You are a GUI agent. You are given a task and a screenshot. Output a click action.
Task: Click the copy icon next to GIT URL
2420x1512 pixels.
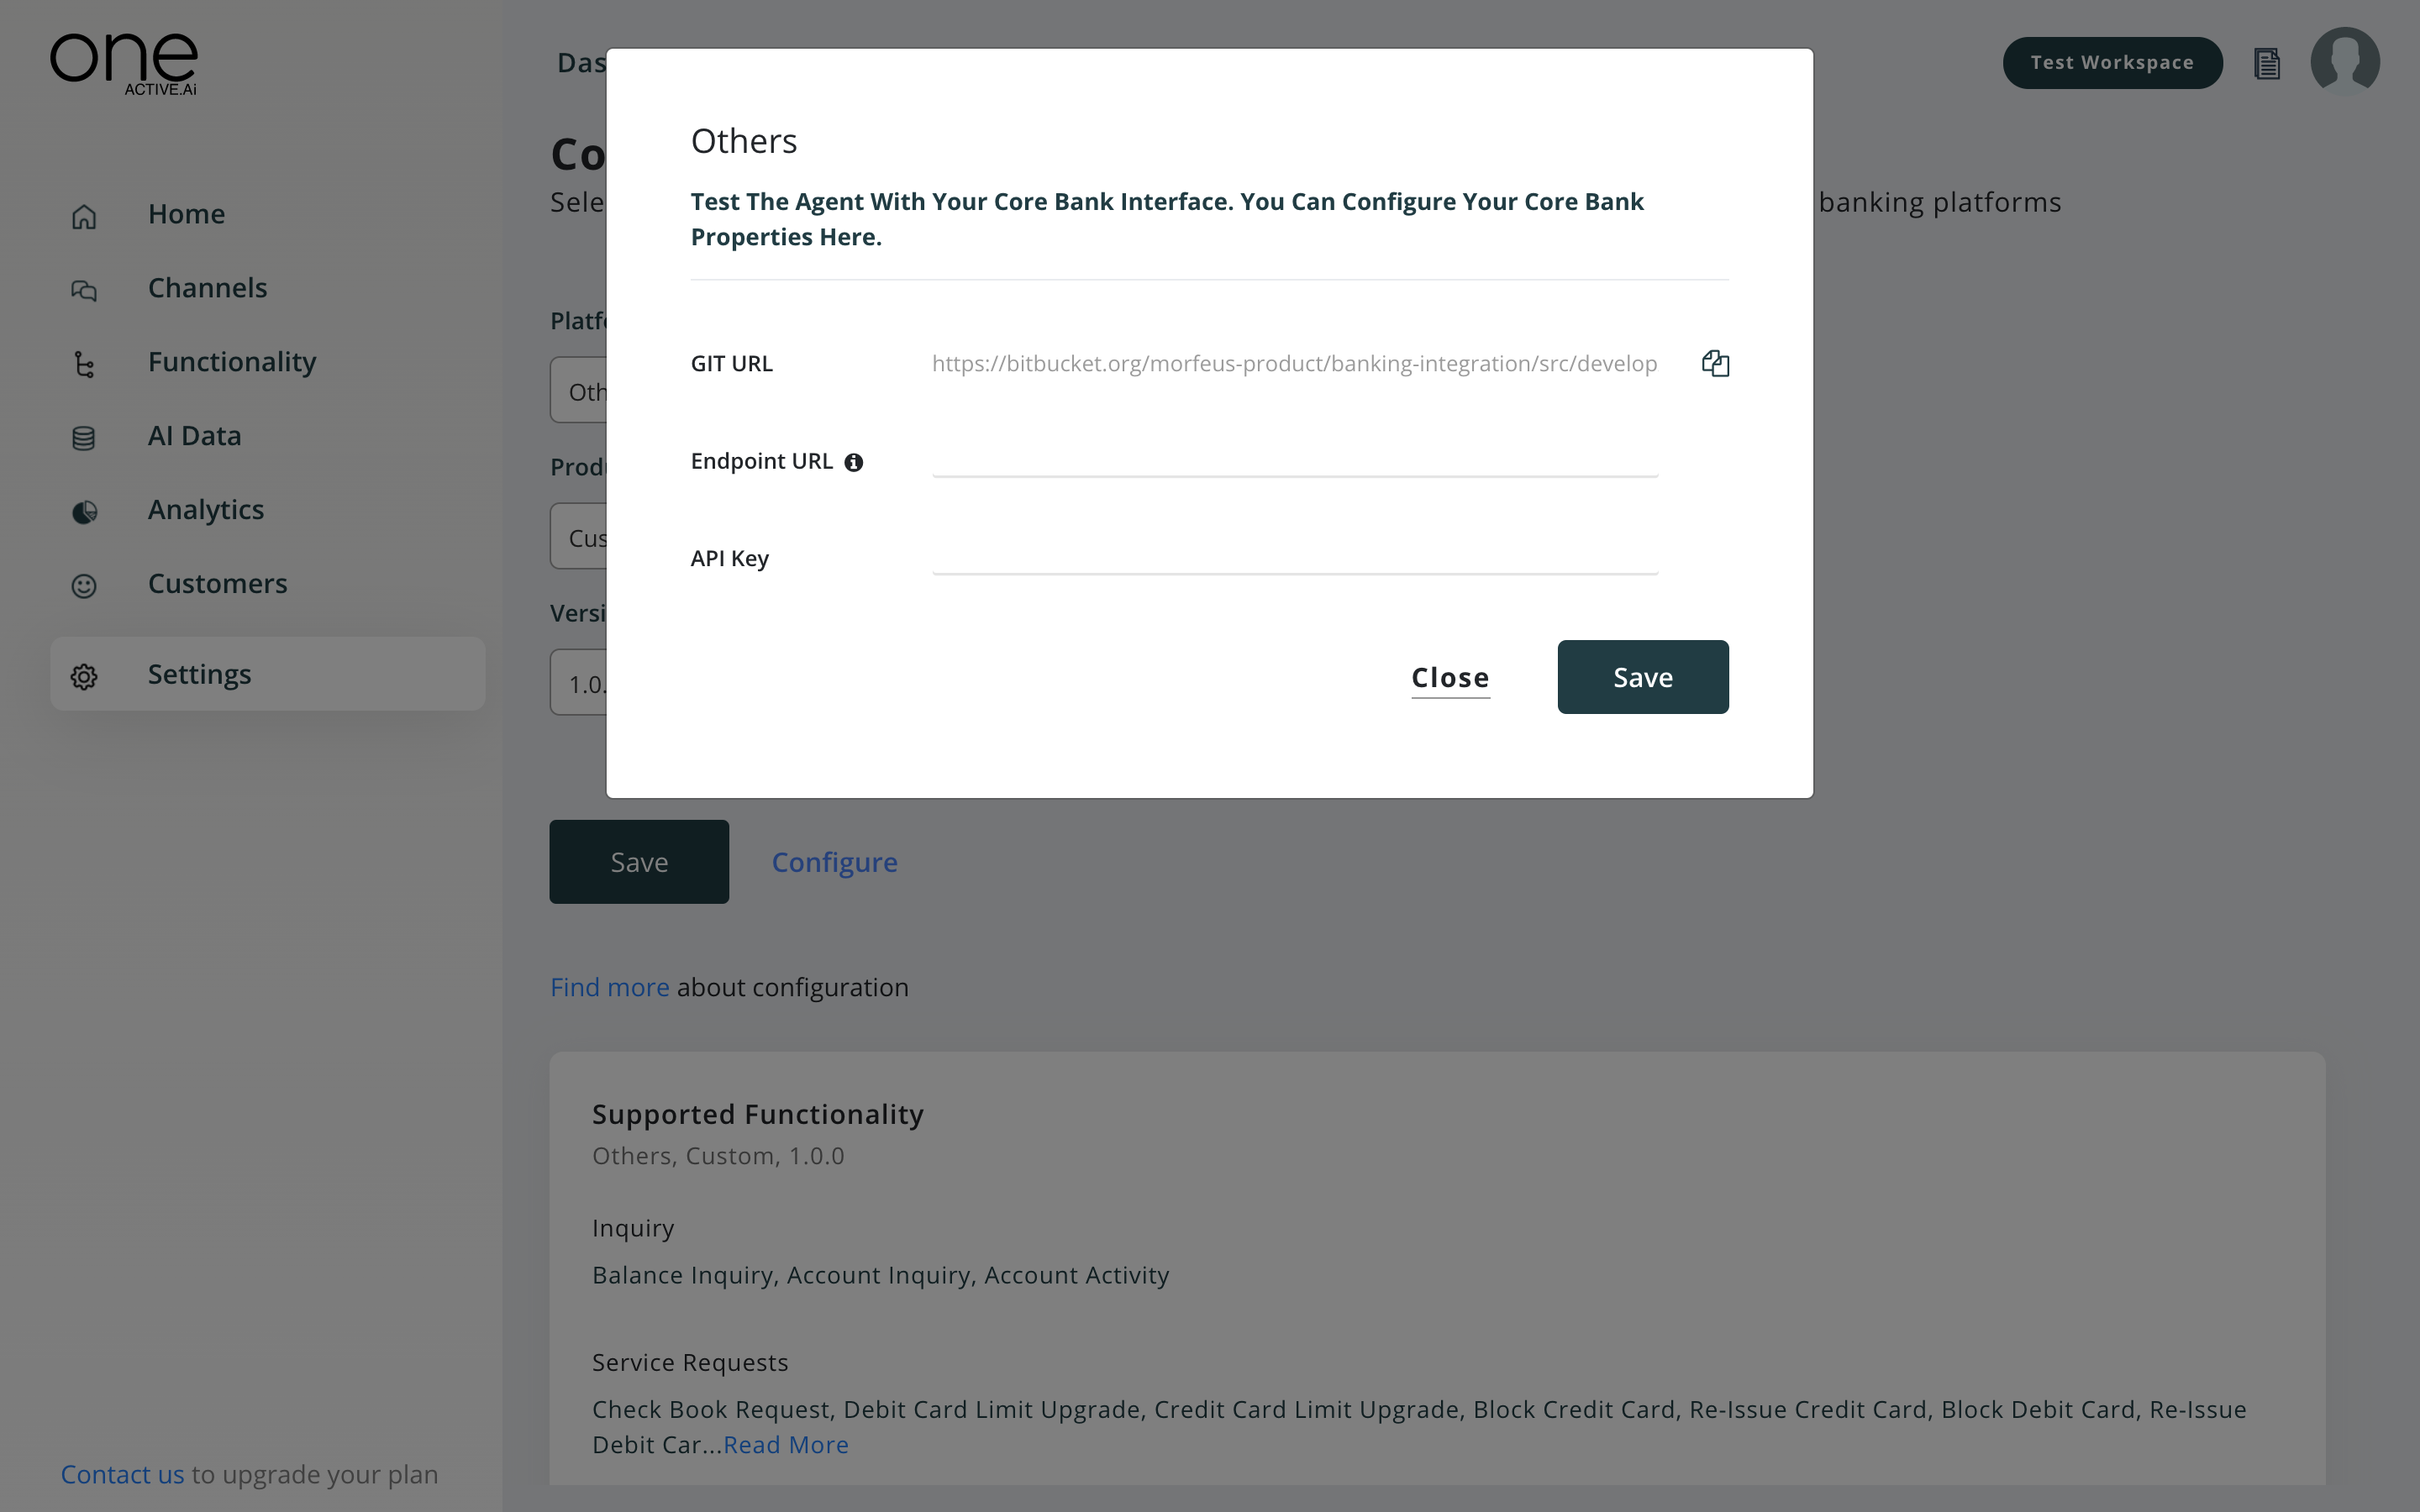pos(1714,362)
